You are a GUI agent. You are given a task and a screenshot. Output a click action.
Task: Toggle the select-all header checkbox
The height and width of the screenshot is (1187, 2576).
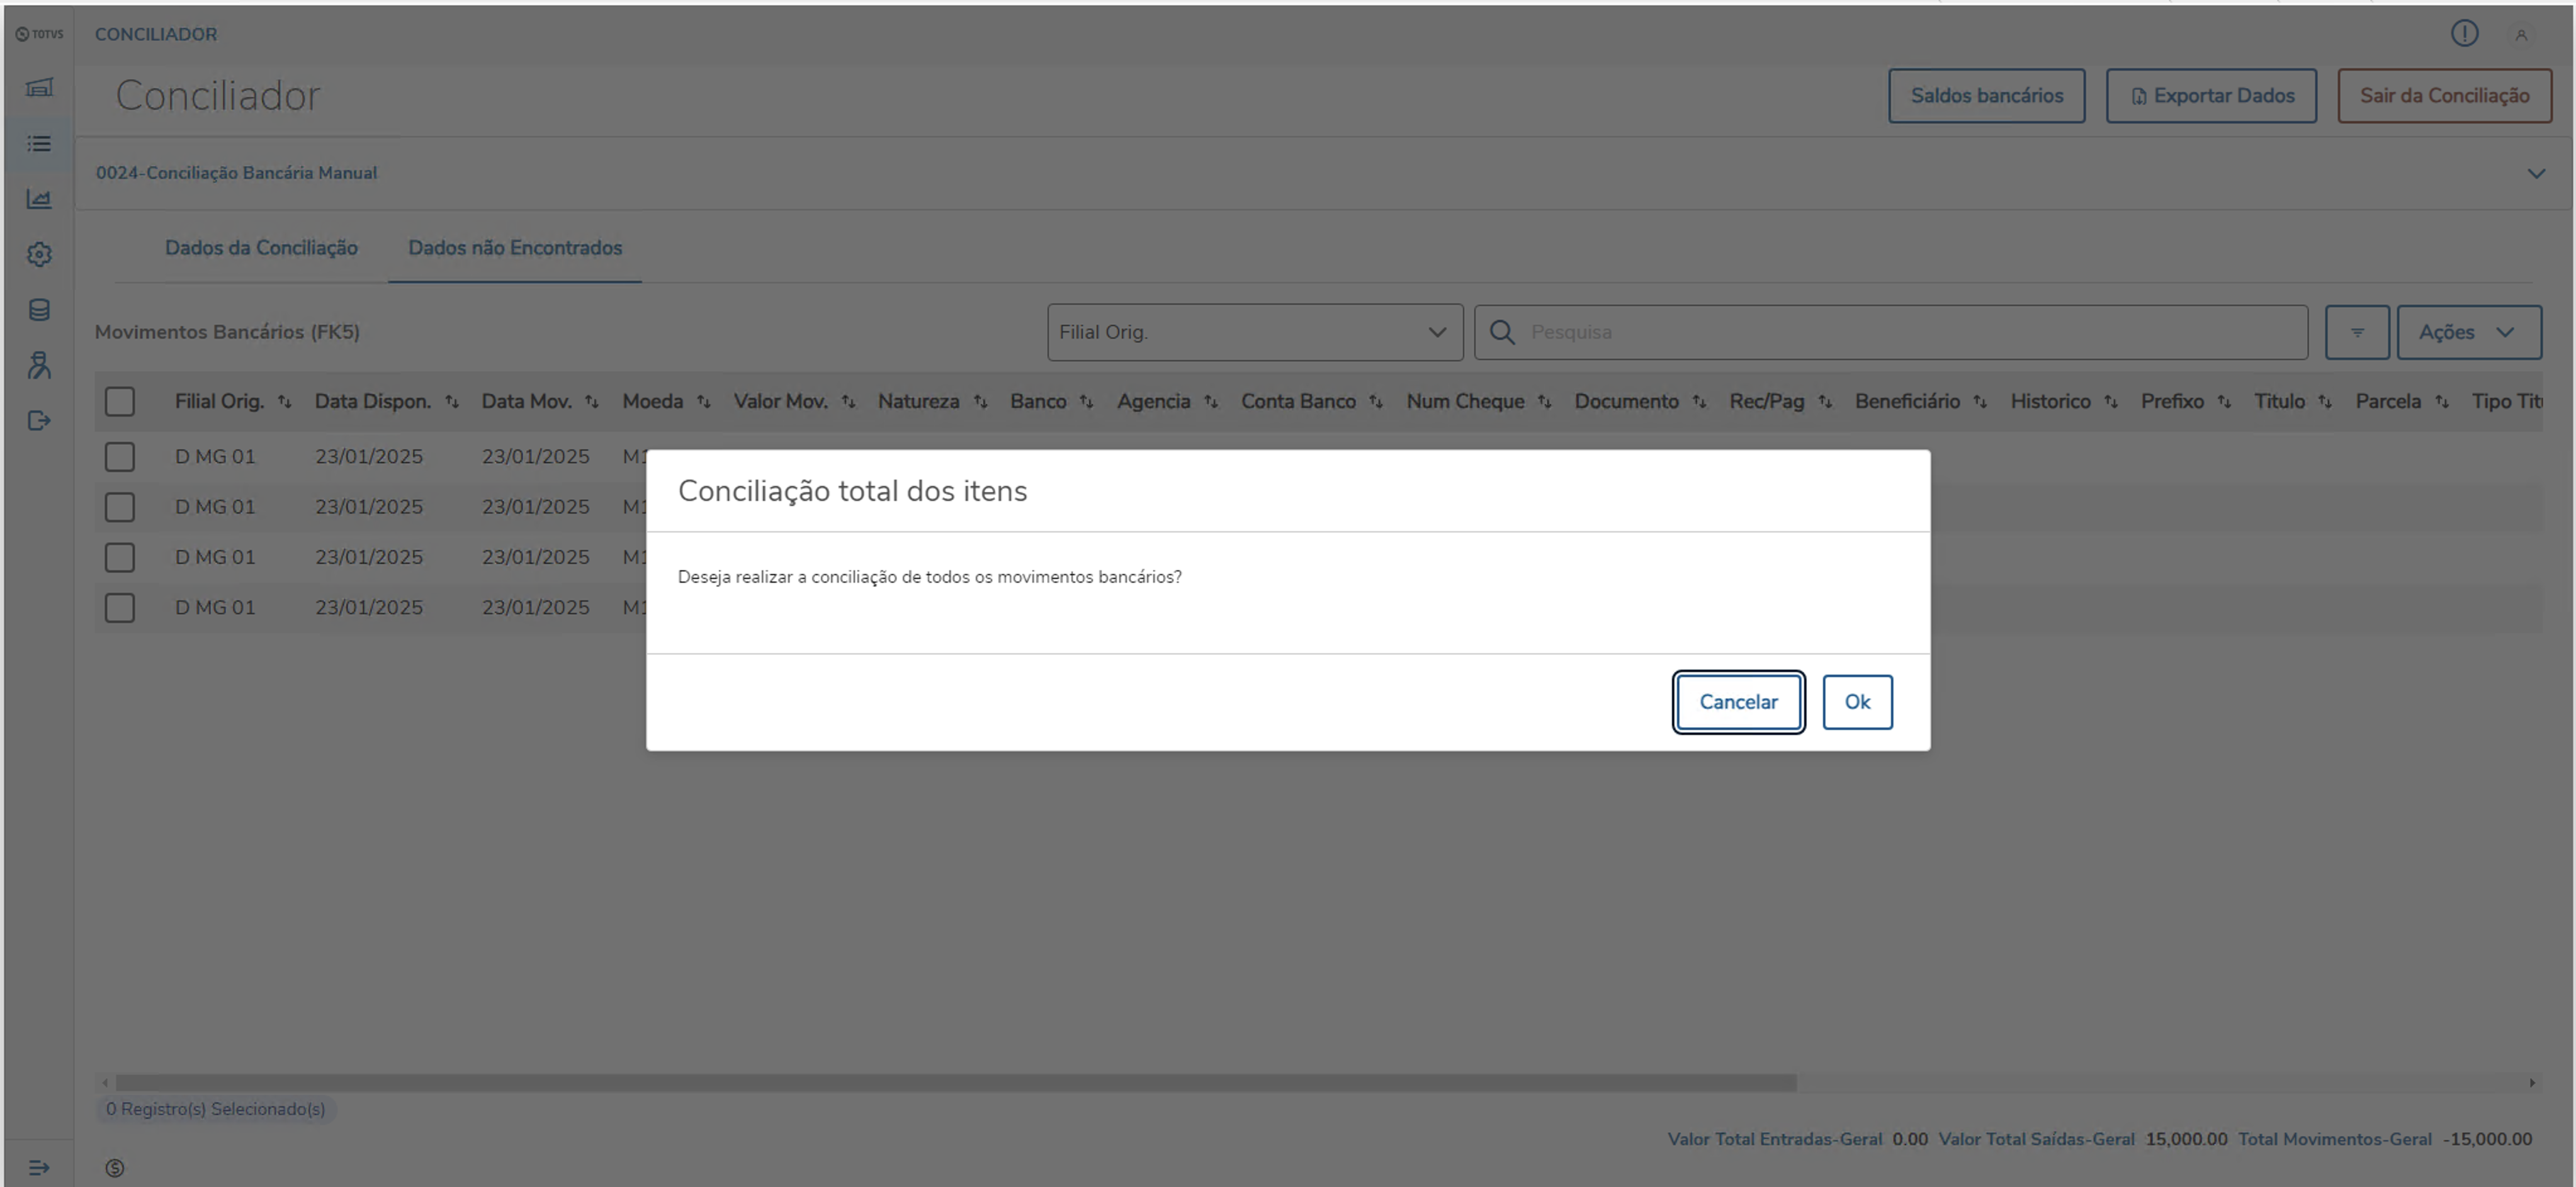(x=120, y=402)
